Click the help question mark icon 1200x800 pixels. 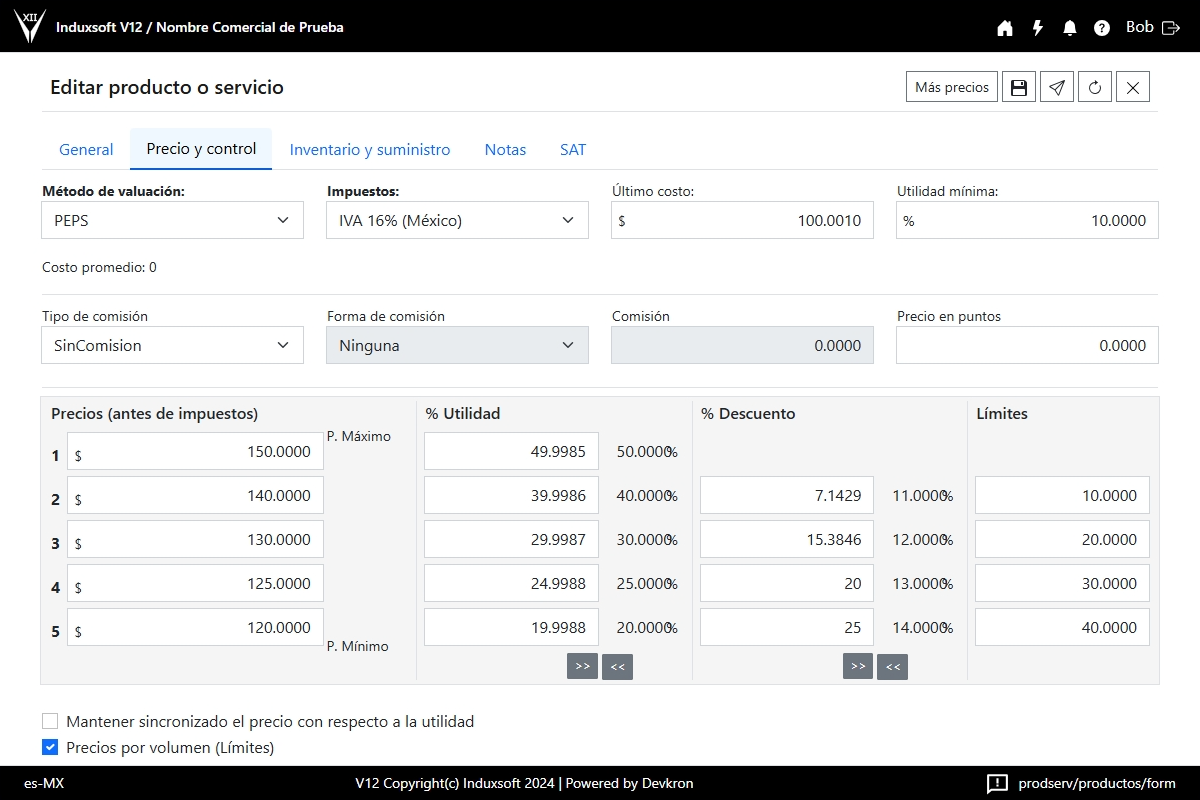[x=1102, y=28]
